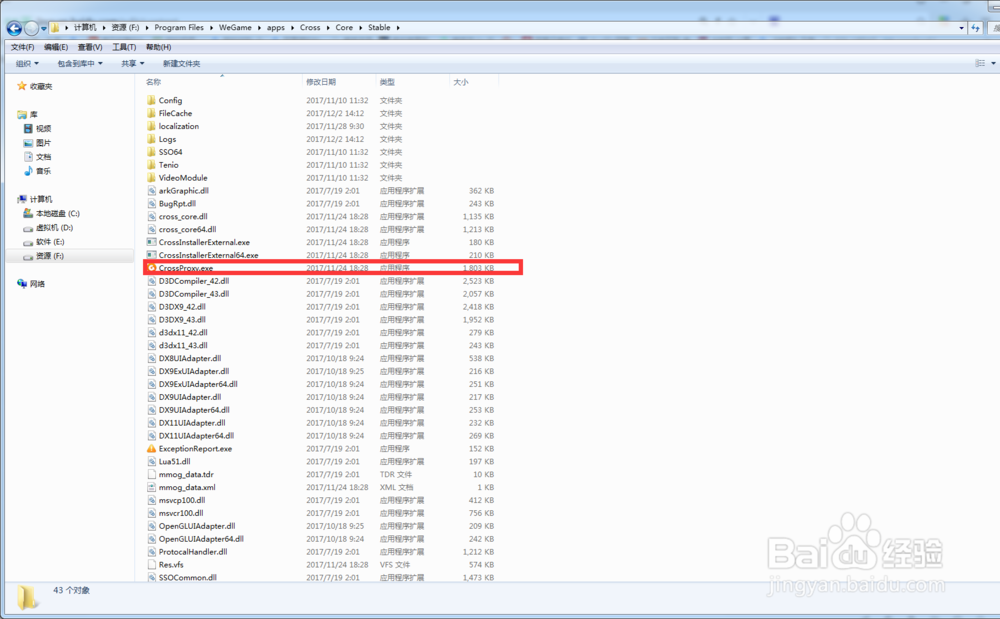The image size is (1000, 619).
Task: Expand the 组织 toolbar dropdown
Action: point(27,64)
